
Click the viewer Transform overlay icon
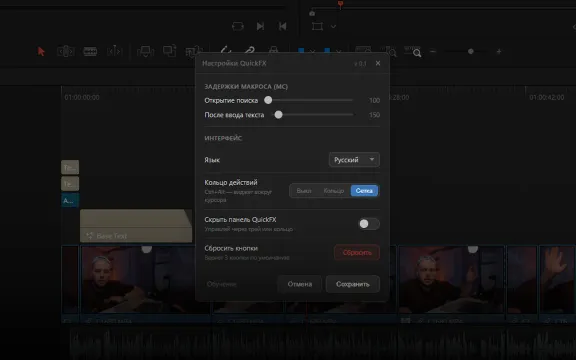(317, 26)
